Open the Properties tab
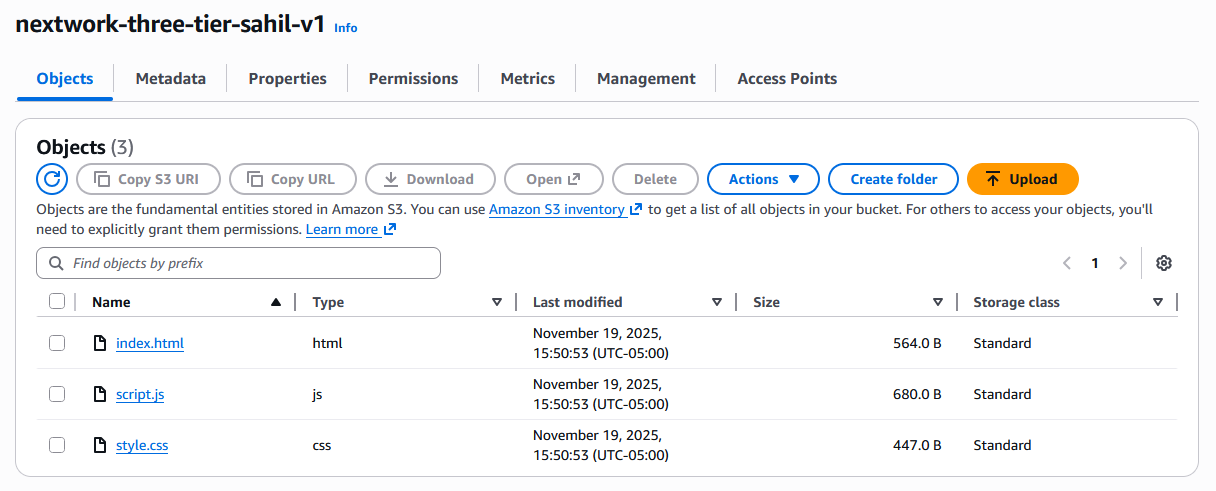Viewport: 1216px width, 491px height. 287,78
